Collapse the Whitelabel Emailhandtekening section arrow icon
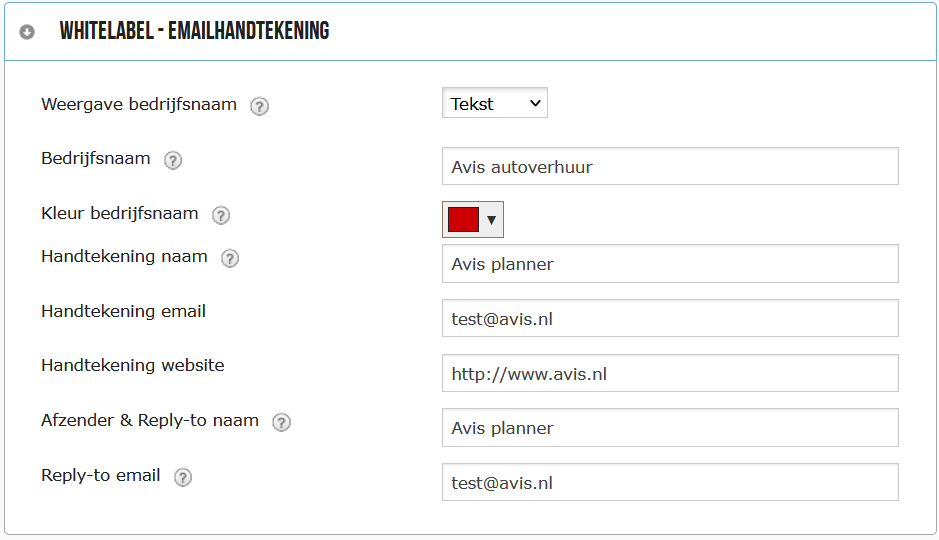This screenshot has width=939, height=540. [x=27, y=32]
